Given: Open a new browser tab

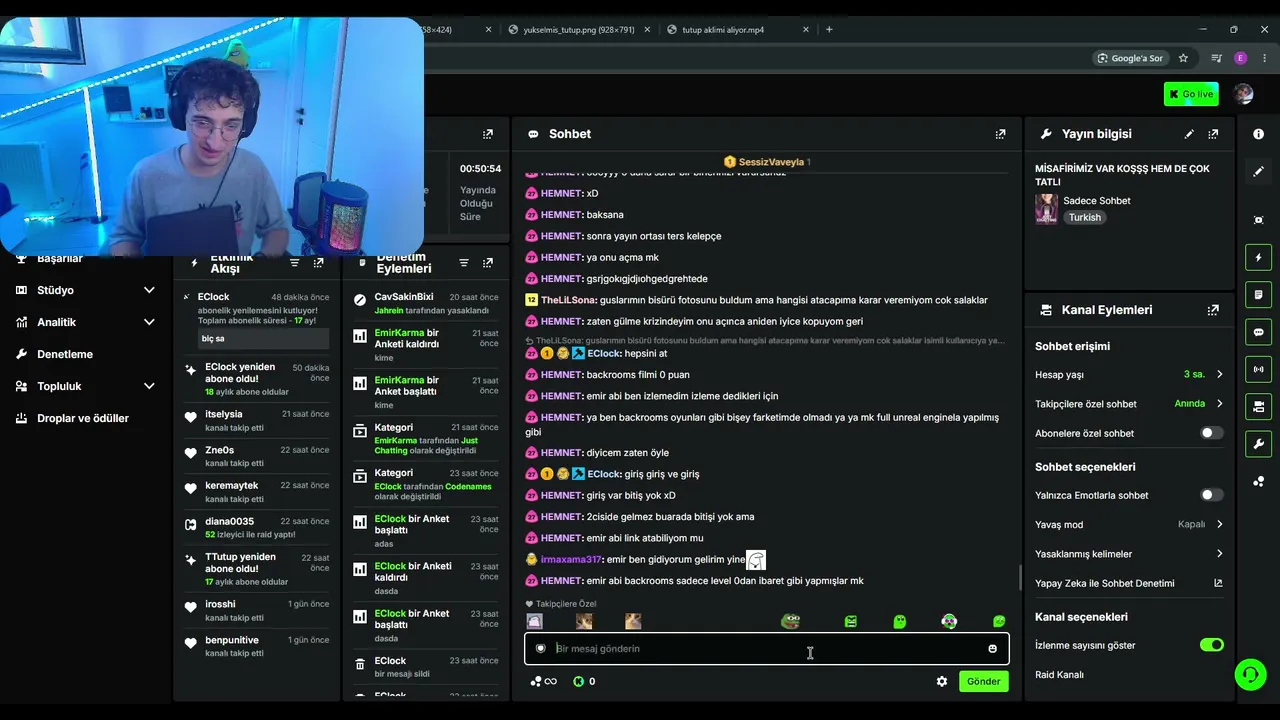Looking at the screenshot, I should tap(829, 30).
